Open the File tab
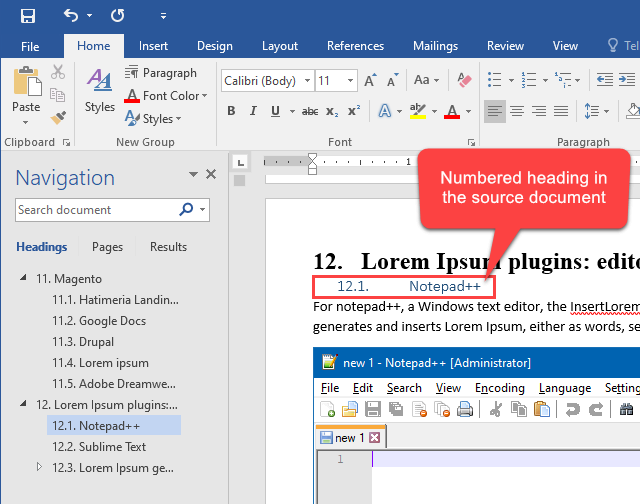Viewport: 640px width, 504px height. (x=30, y=46)
